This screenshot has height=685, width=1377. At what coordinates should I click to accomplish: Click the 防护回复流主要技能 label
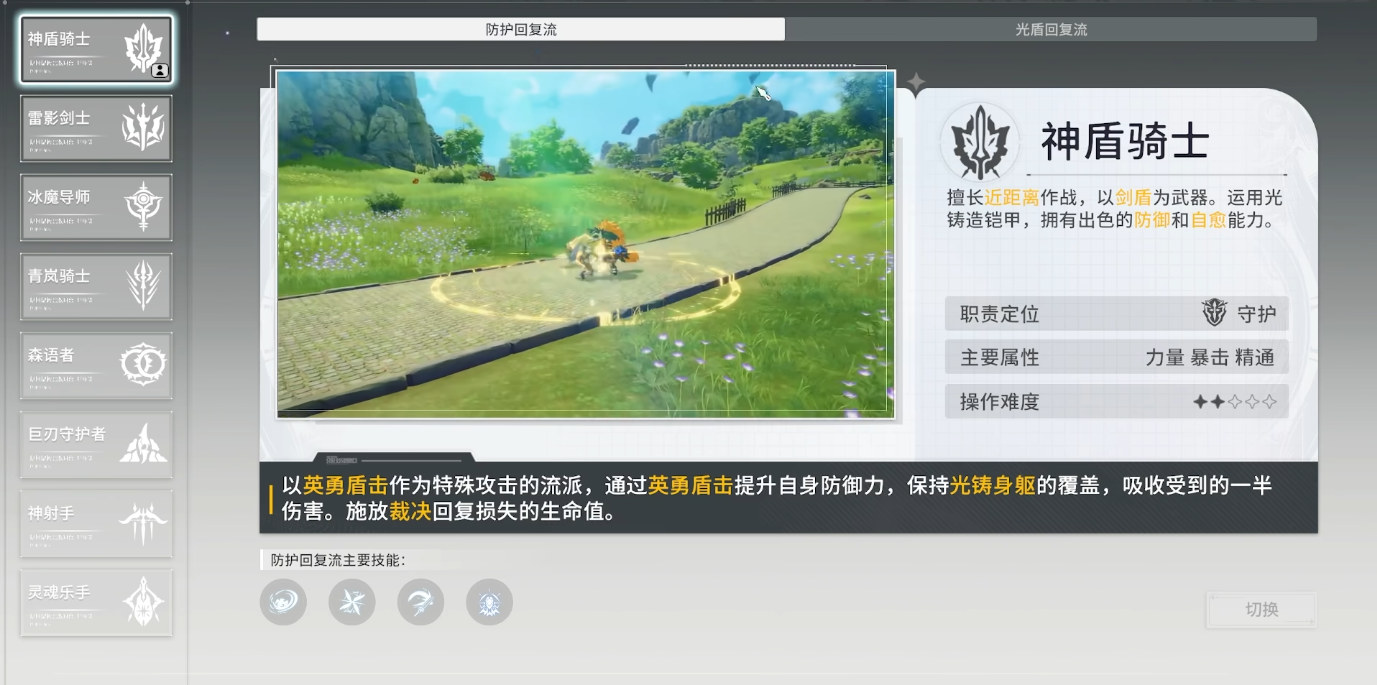[338, 560]
